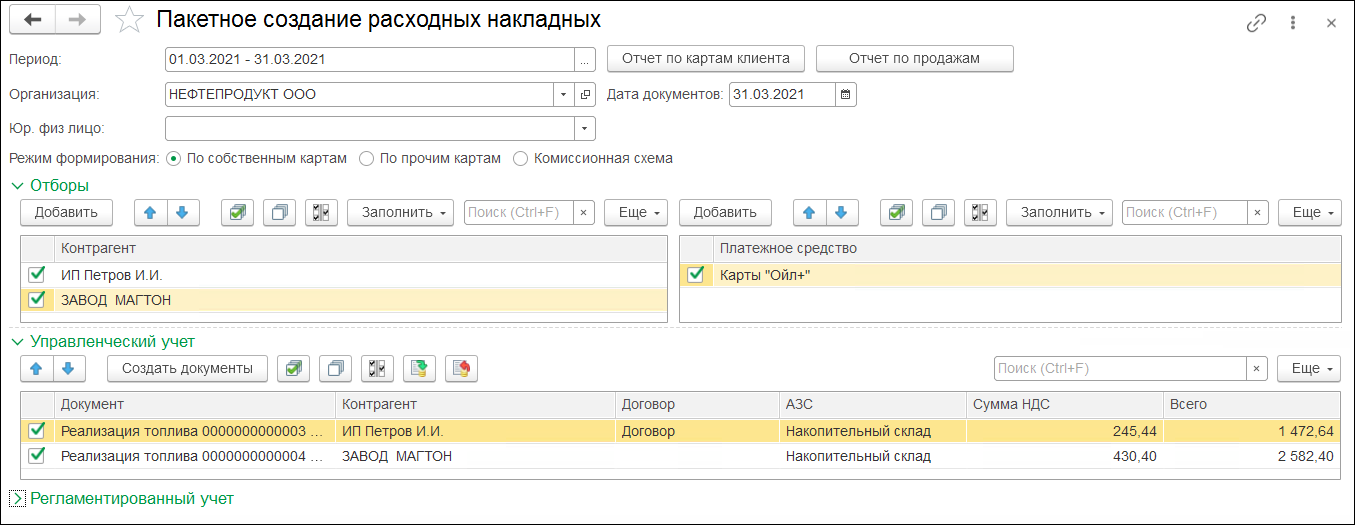This screenshot has height=525, width=1355.
Task: Click the Создать документы button
Action: click(x=187, y=368)
